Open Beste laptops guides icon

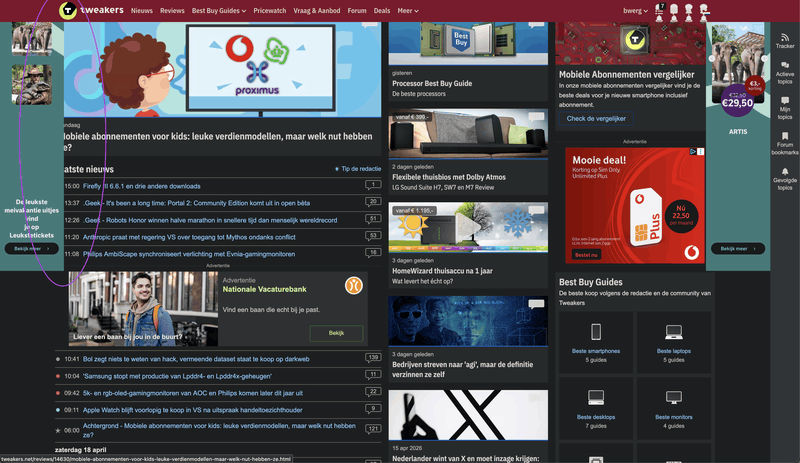click(x=673, y=332)
